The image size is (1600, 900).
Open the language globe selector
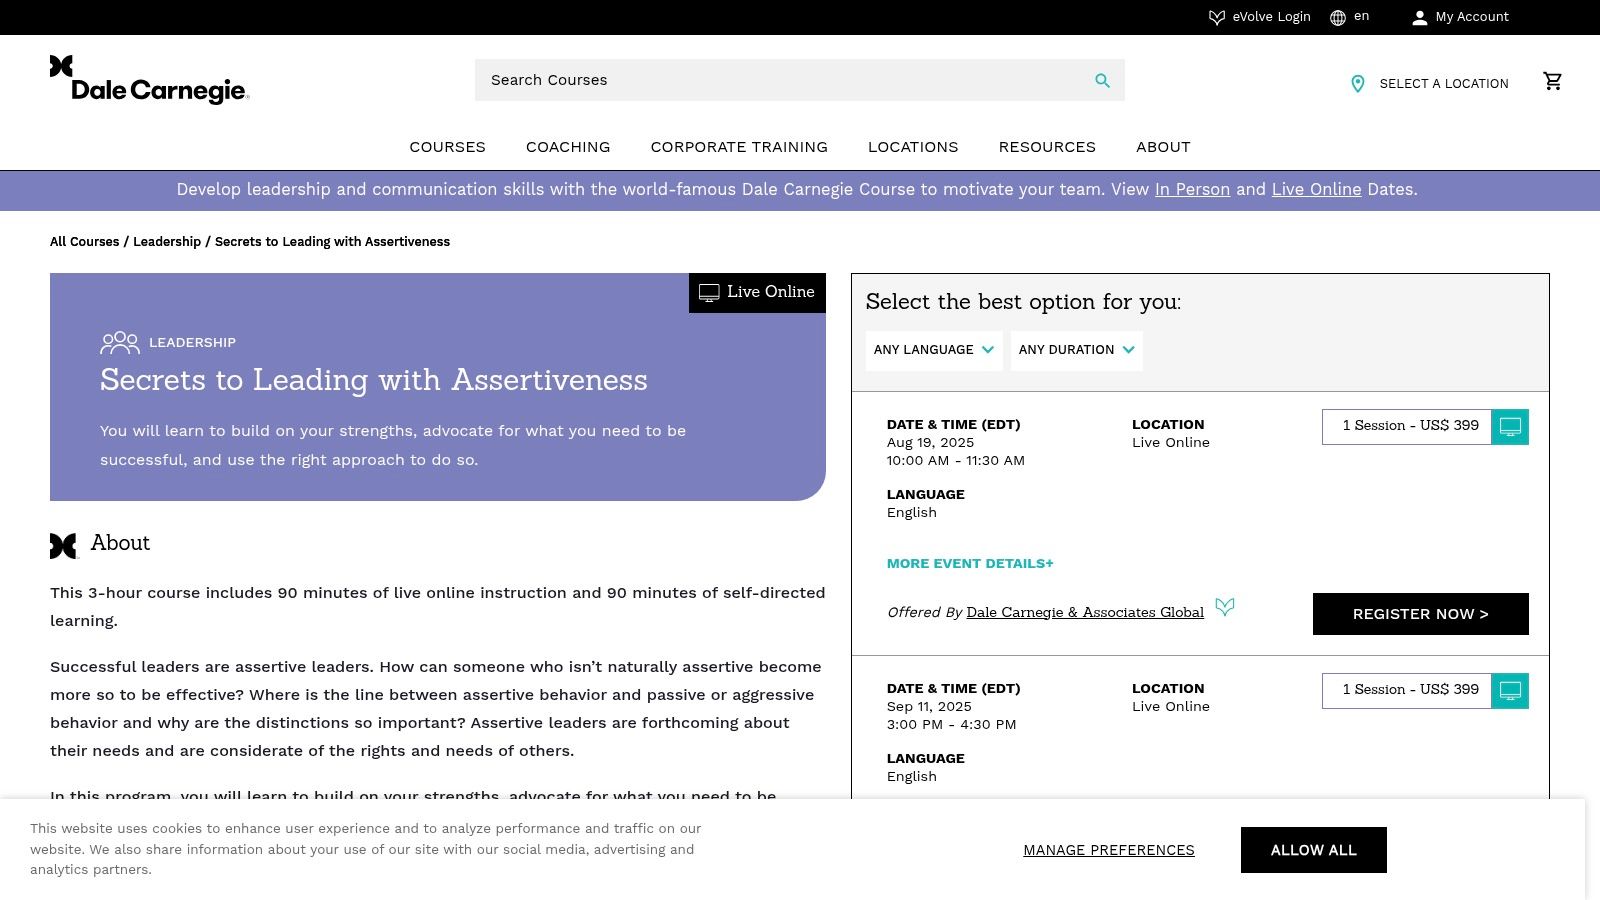coord(1338,17)
